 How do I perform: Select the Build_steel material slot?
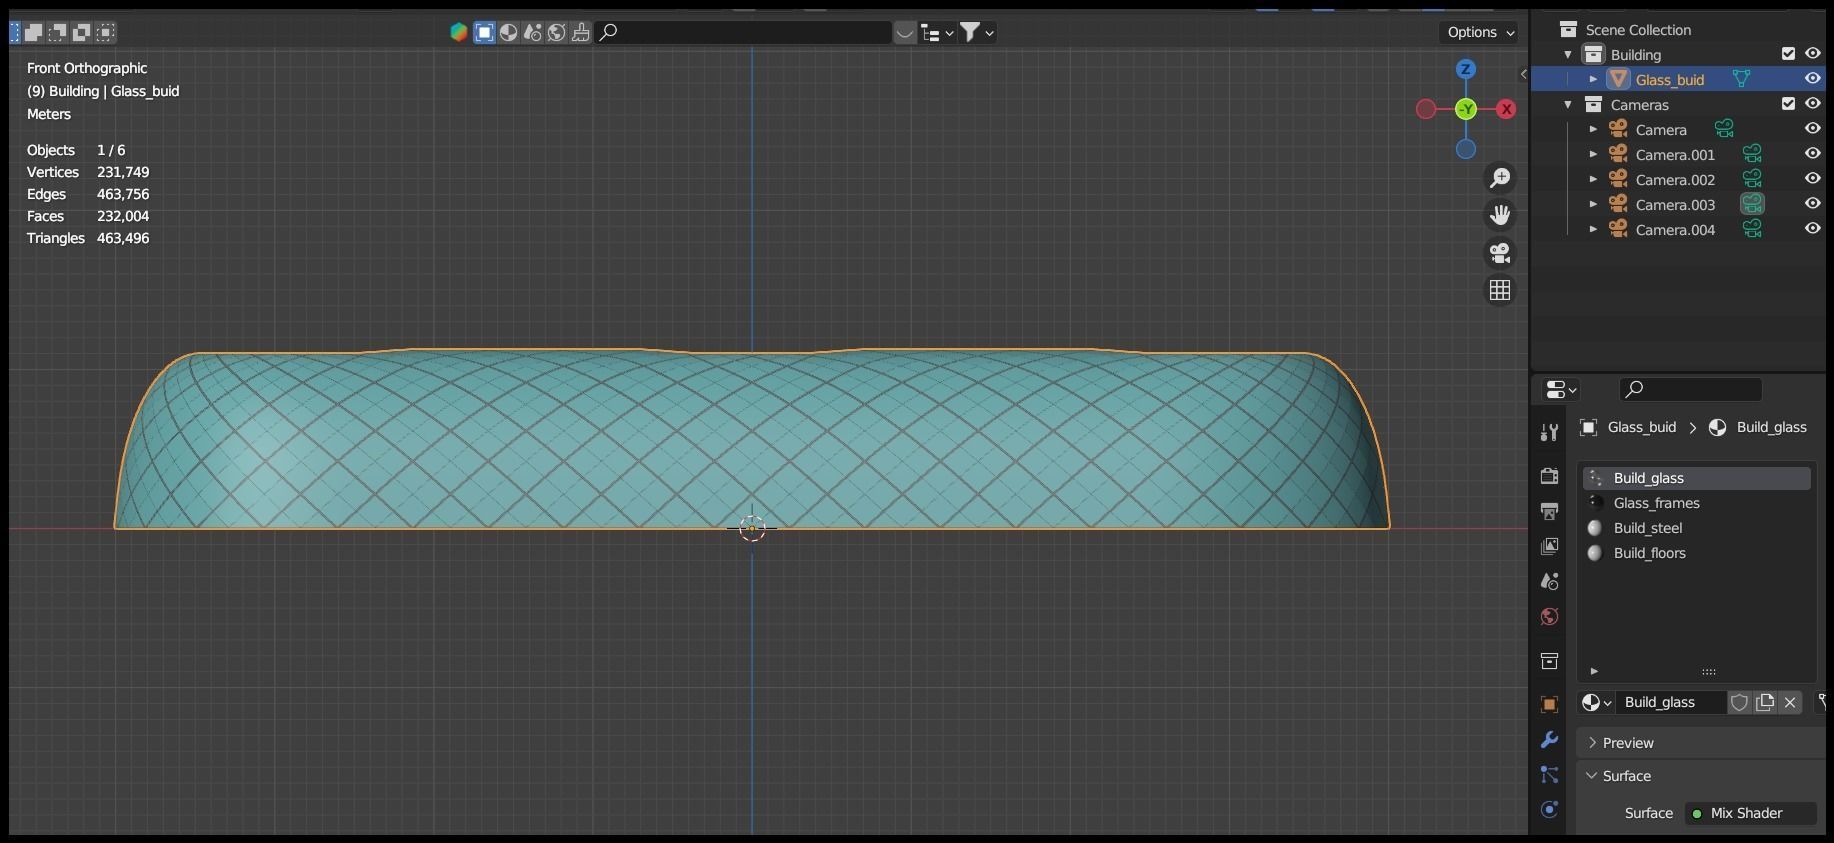[x=1697, y=528]
